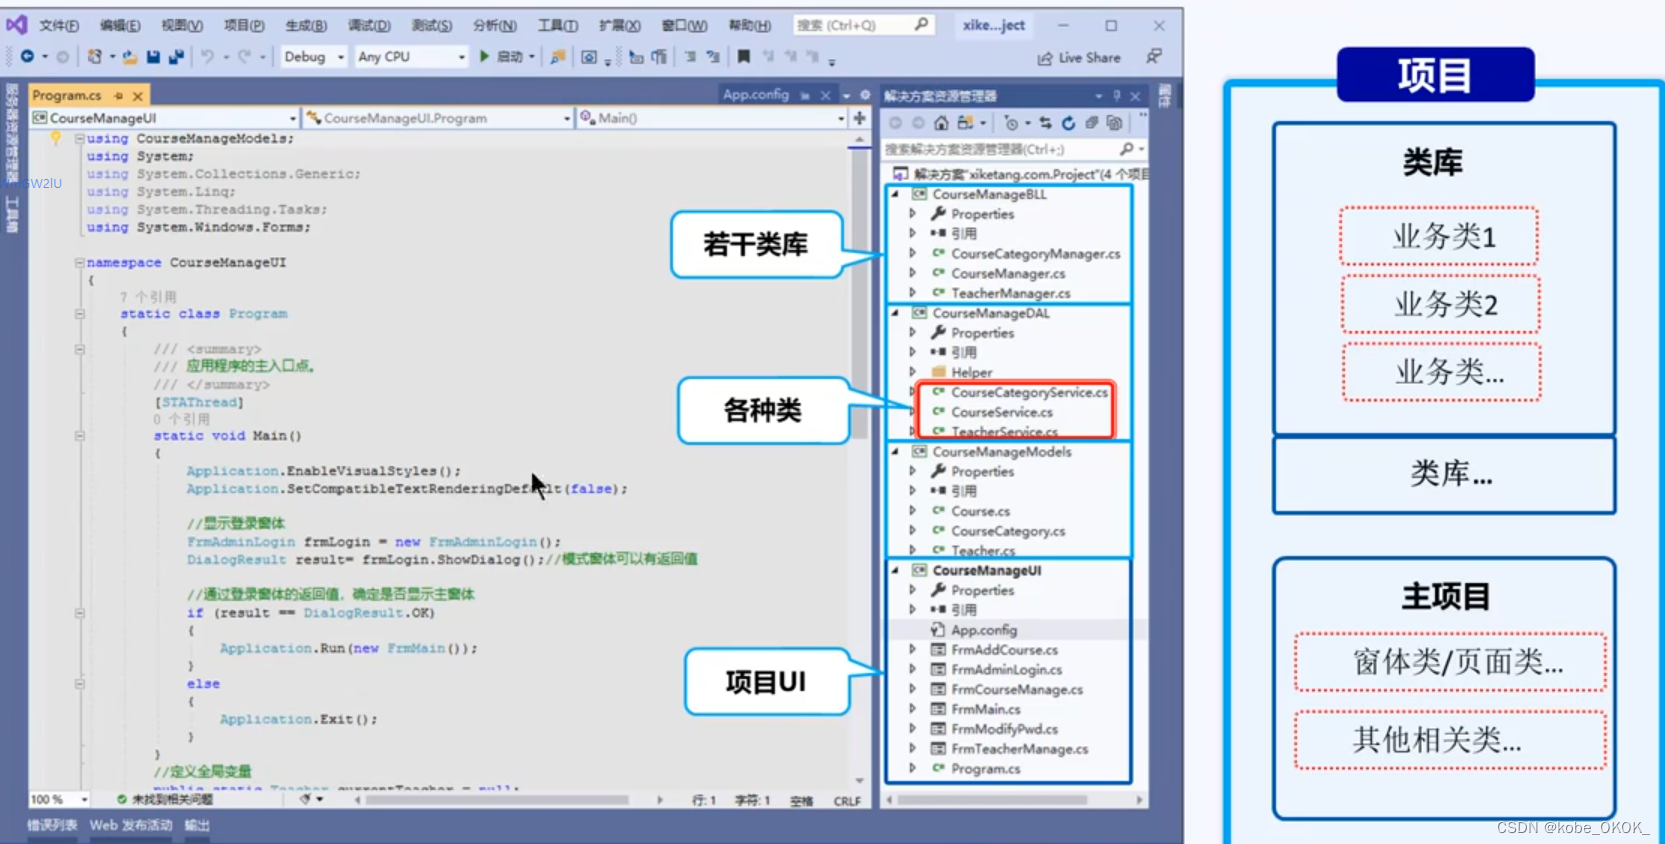Select FrmMain.cs in Solution Explorer
1665x844 pixels.
click(985, 709)
